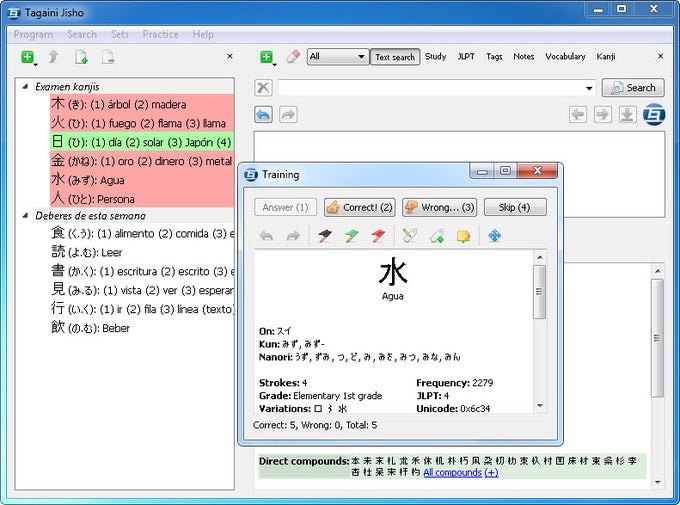This screenshot has height=505, width=680.
Task: Open the Program menu
Action: (33, 34)
